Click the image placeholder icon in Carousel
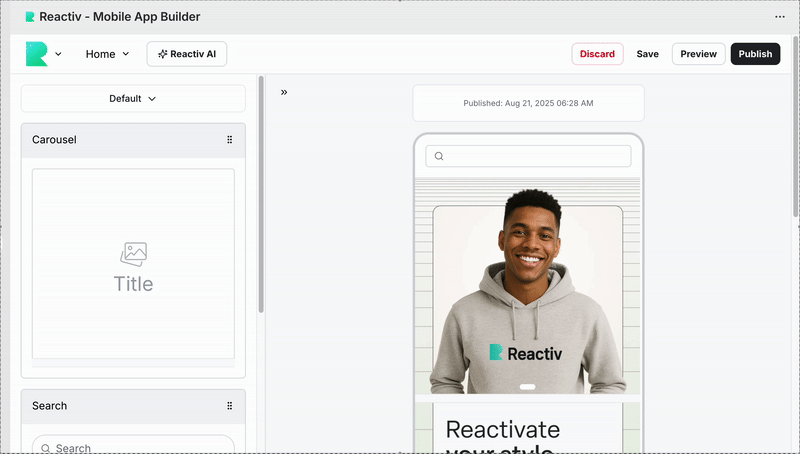The width and height of the screenshot is (800, 454). (133, 254)
